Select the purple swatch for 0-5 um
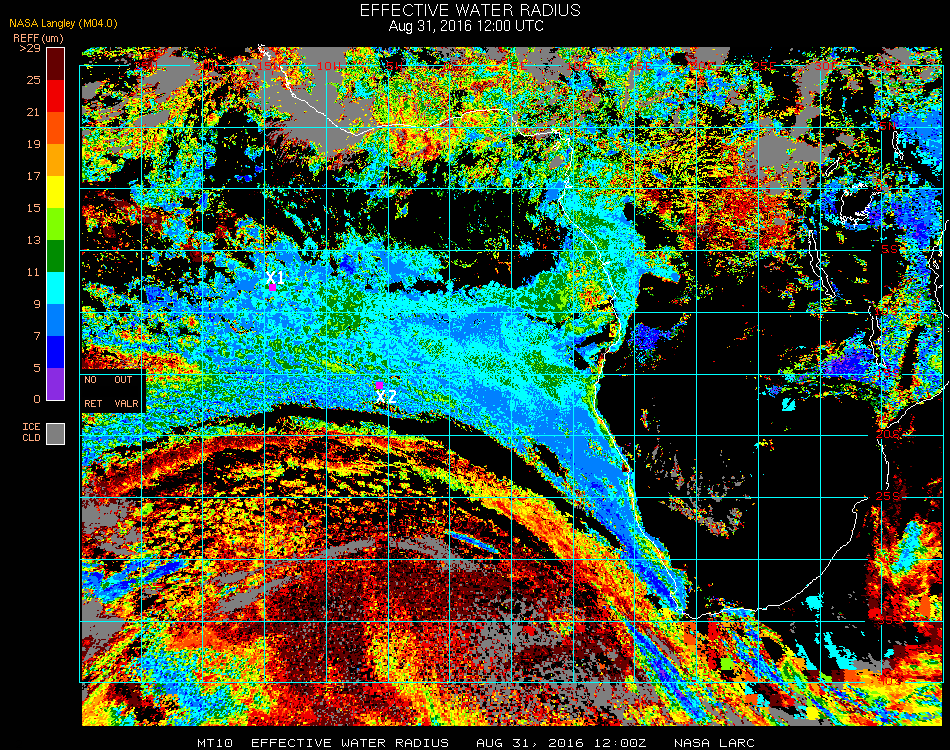 55,384
